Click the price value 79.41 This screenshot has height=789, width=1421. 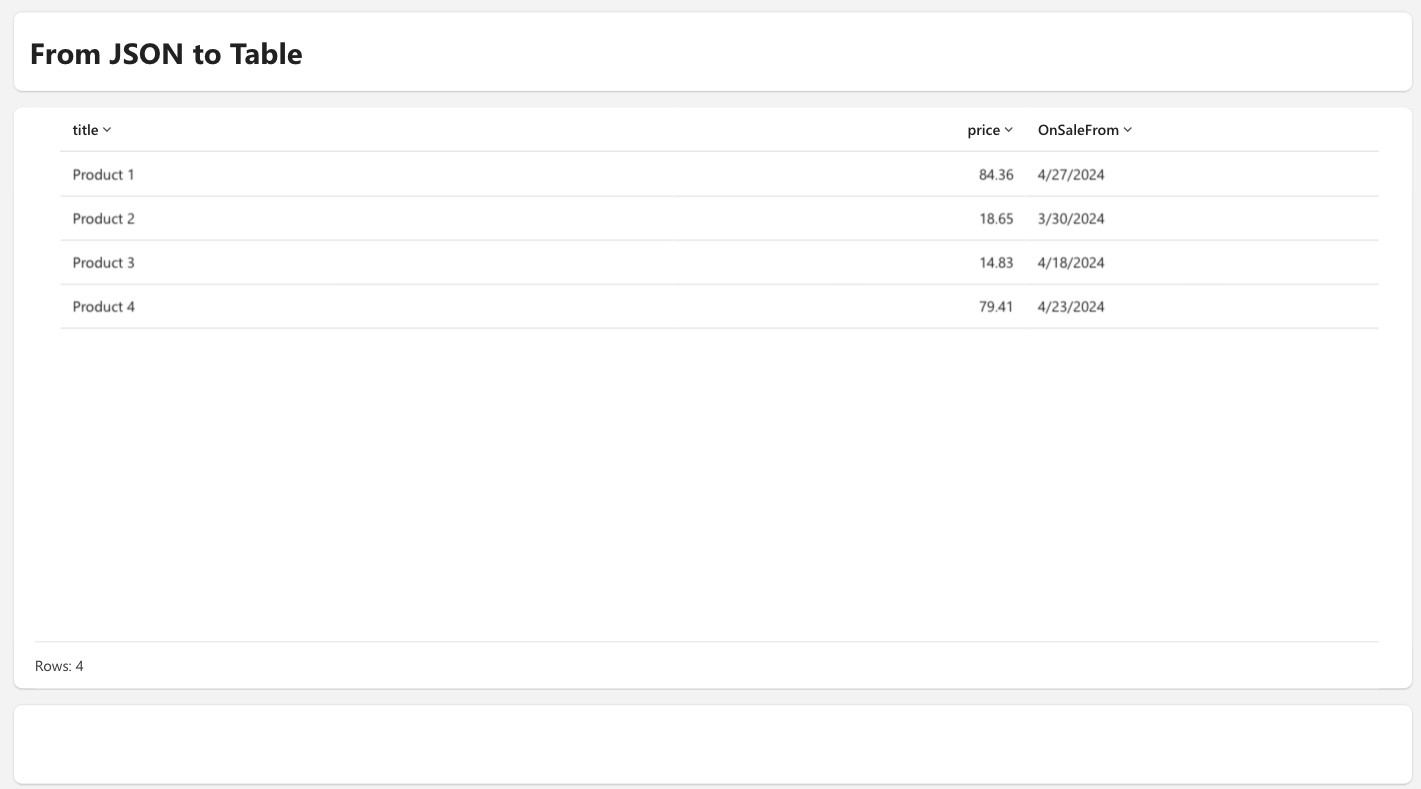tap(996, 307)
